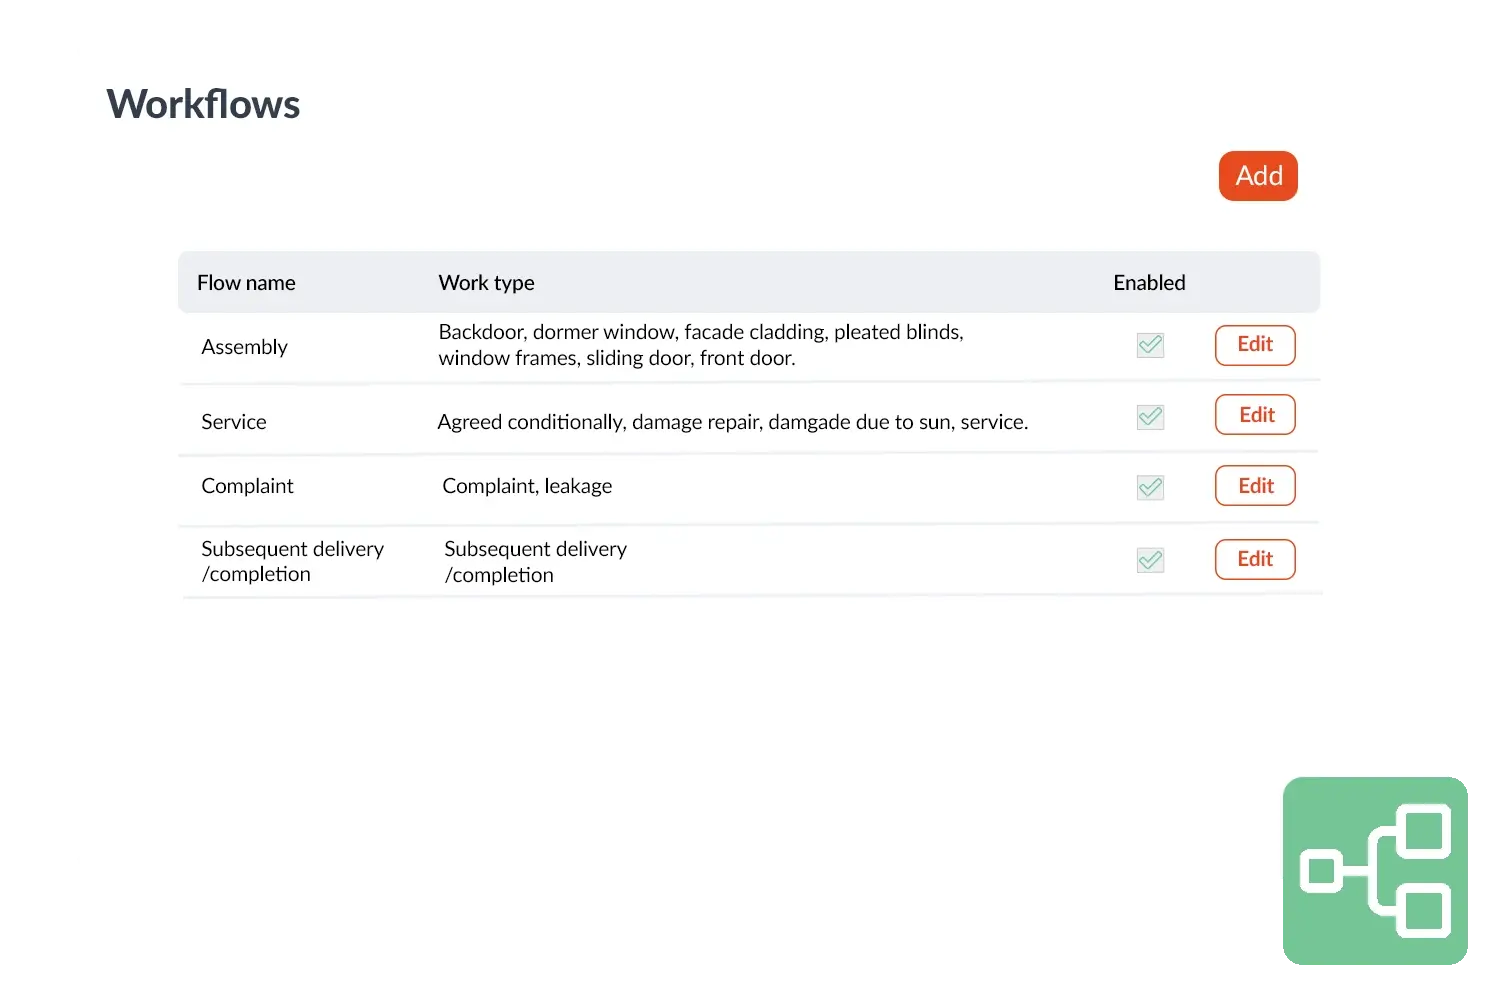Image resolution: width=1500 pixels, height=1000 pixels.
Task: Click the Flow name column header
Action: point(246,283)
